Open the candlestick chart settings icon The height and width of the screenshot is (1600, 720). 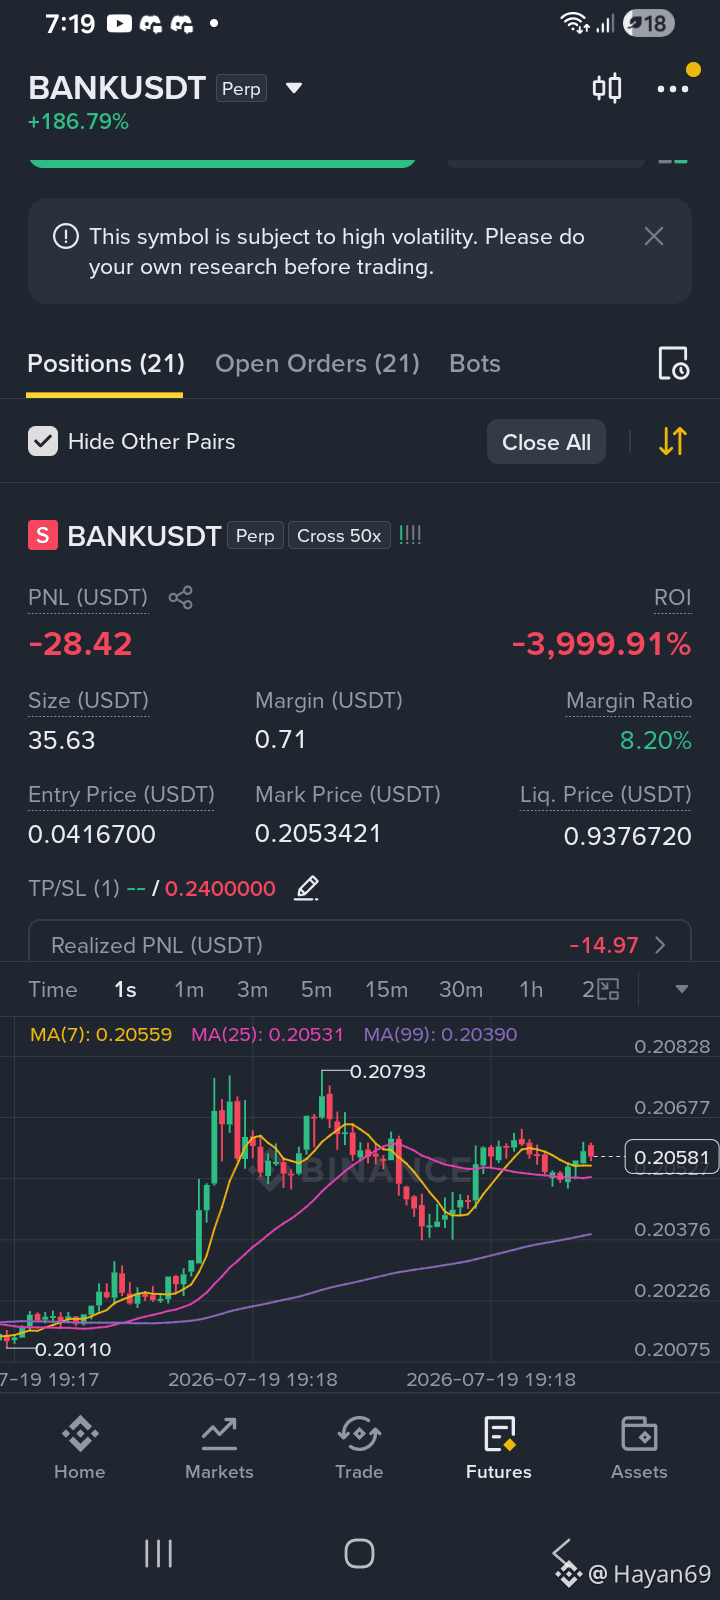pyautogui.click(x=607, y=89)
